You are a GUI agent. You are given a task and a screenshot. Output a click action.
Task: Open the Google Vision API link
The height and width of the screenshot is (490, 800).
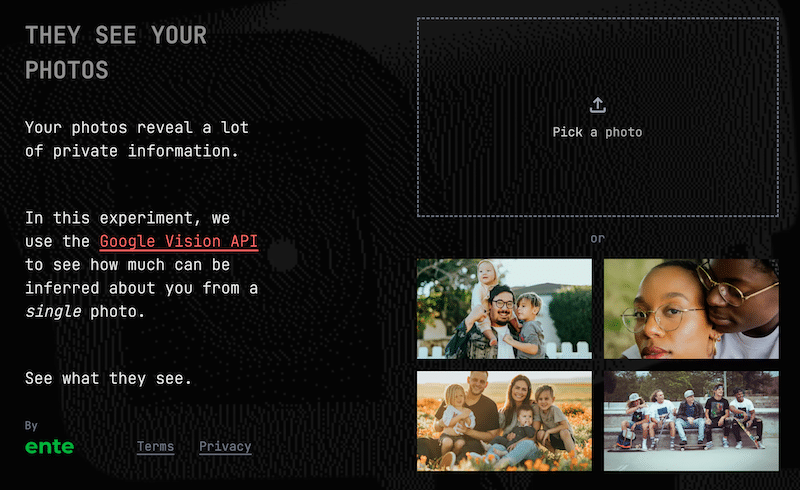(179, 241)
